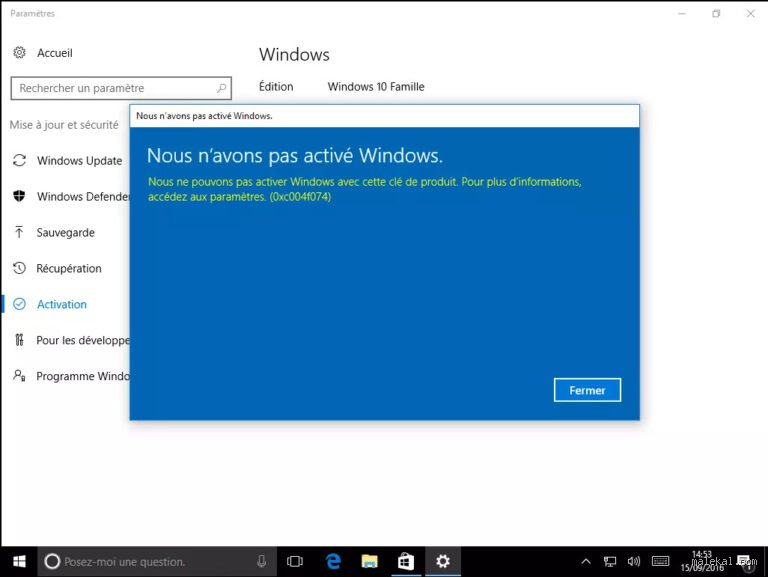The width and height of the screenshot is (768, 577).
Task: Click the Récupération history clock icon
Action: click(x=19, y=268)
